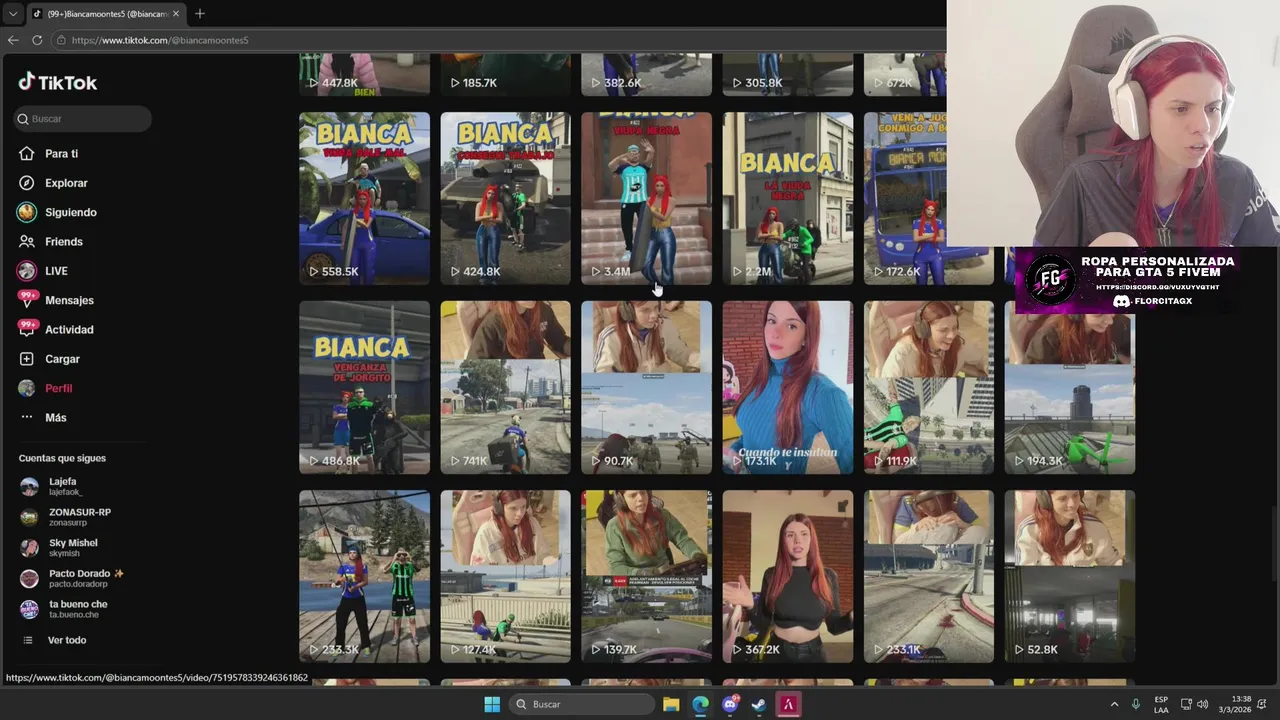Open the ta bueno che account
This screenshot has height=720, width=1280.
65,609
